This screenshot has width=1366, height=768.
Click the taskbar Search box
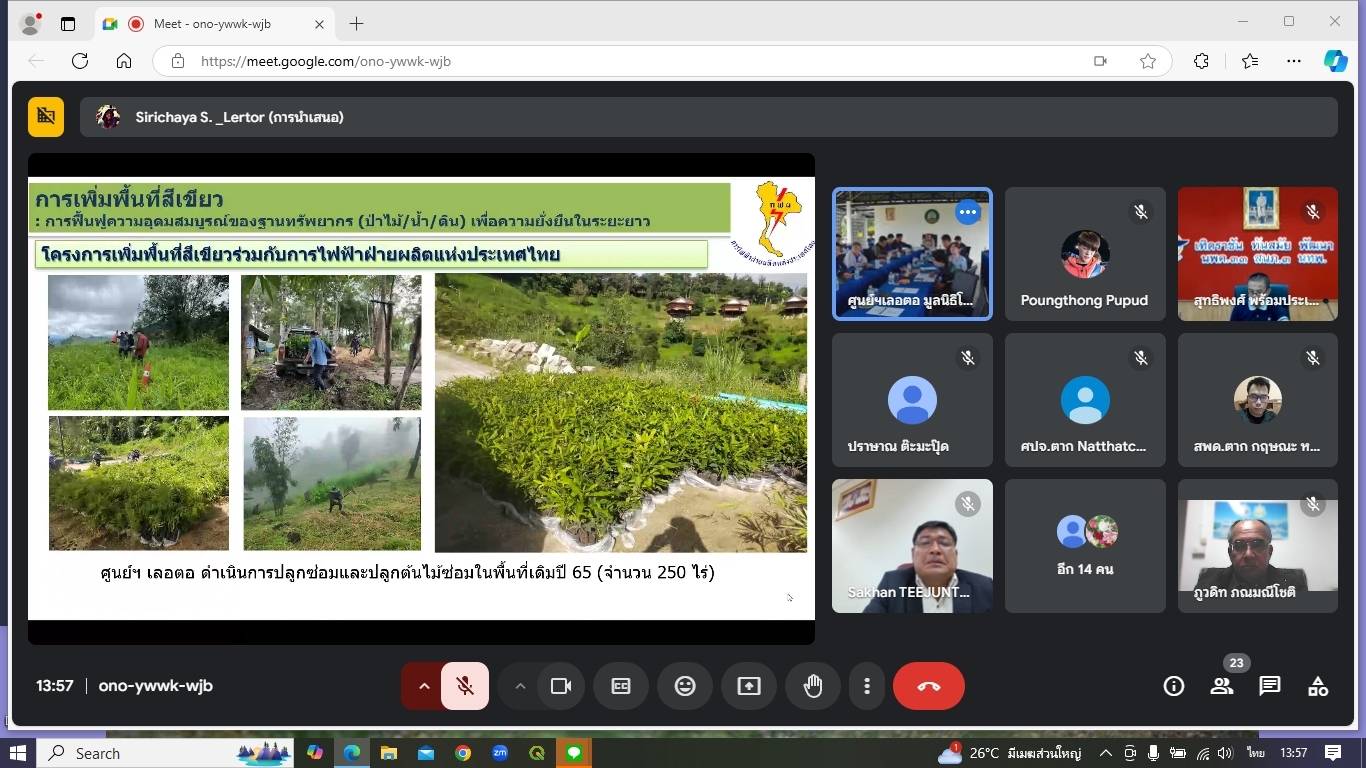[x=165, y=753]
